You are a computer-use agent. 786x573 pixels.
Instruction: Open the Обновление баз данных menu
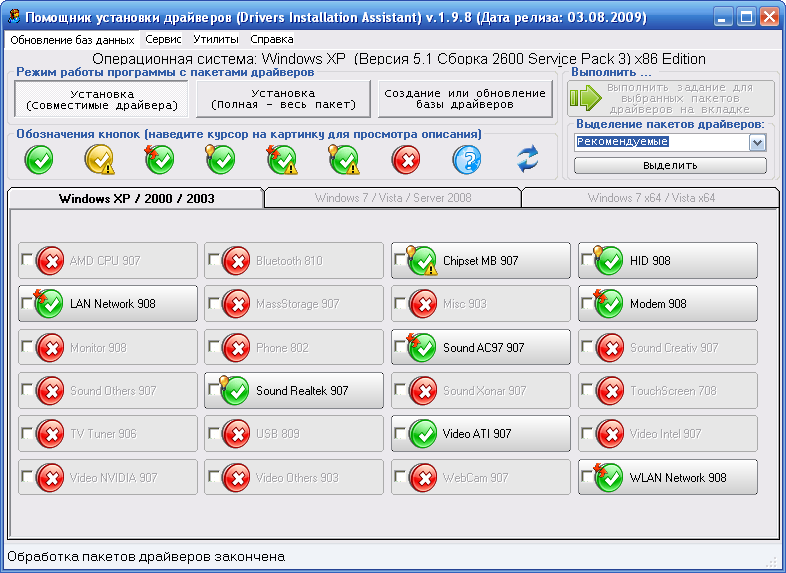72,40
